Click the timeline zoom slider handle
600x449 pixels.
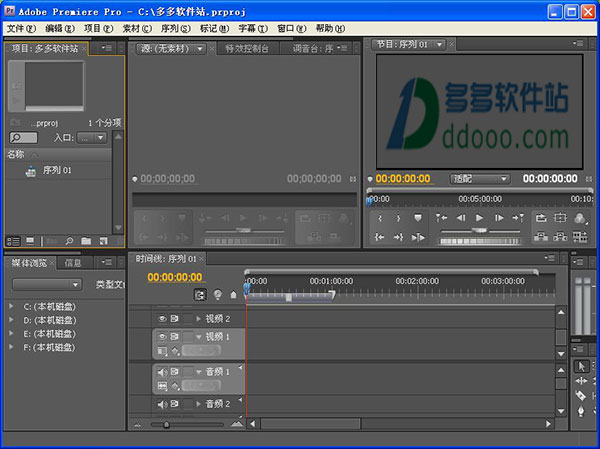click(x=166, y=425)
